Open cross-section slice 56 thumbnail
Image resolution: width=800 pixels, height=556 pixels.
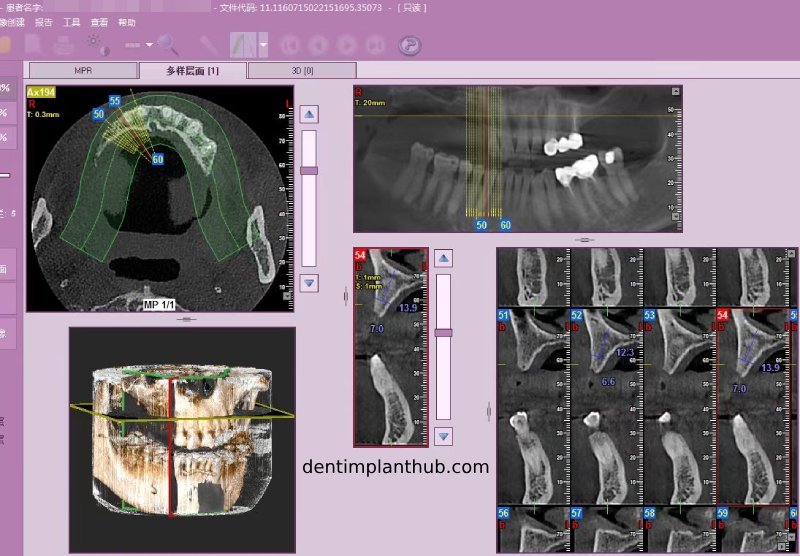534,529
